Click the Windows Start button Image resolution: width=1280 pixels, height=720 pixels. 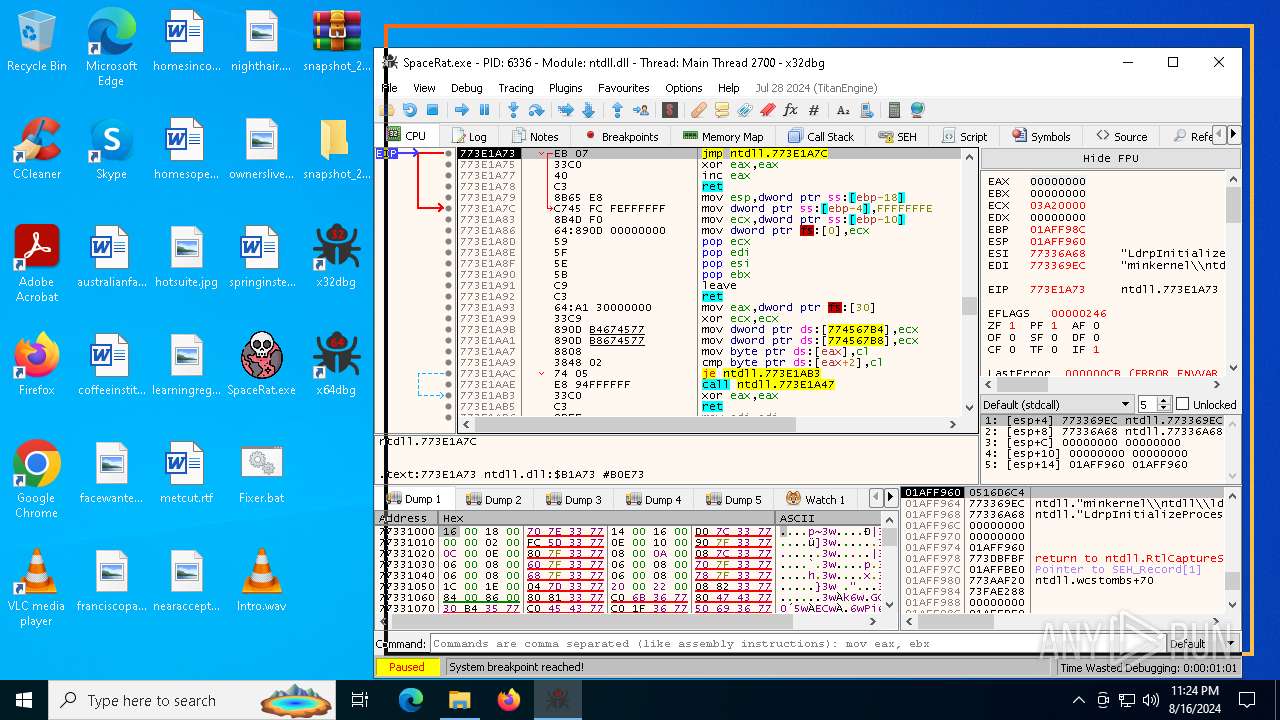[x=23, y=700]
